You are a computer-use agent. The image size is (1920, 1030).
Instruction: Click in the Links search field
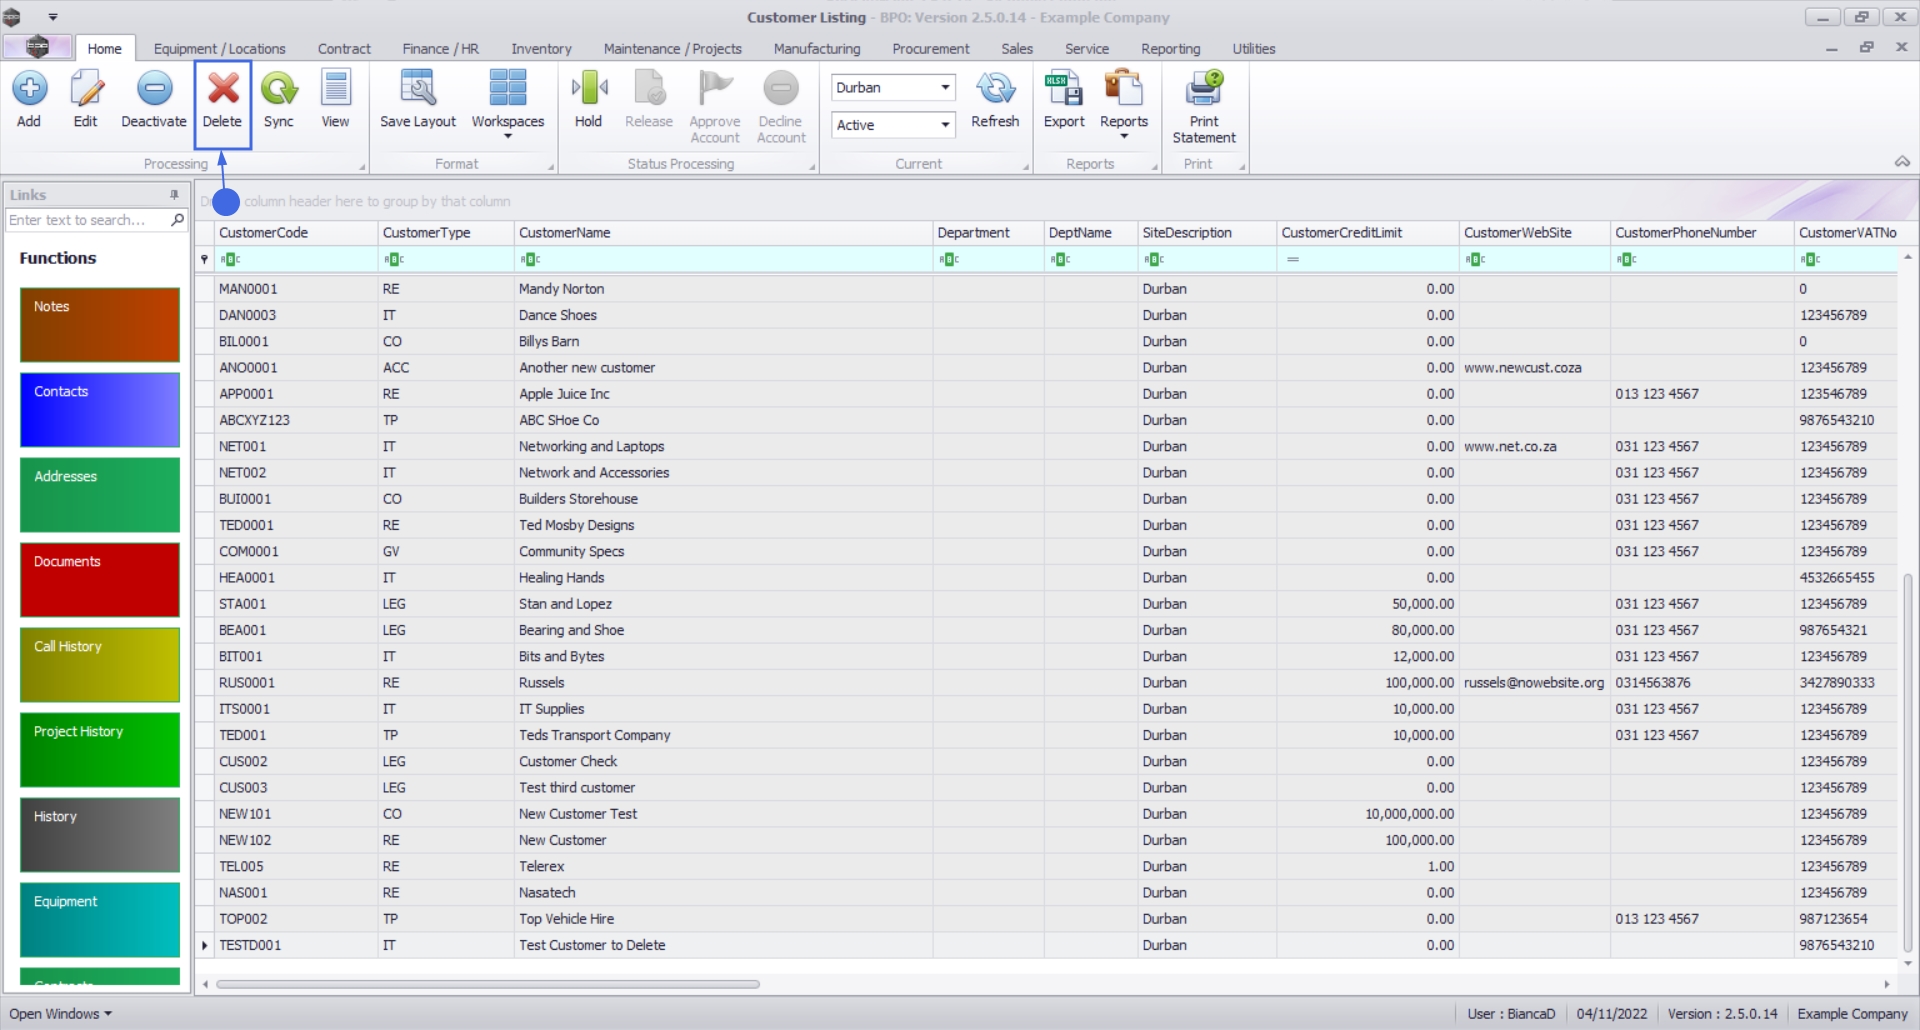pos(88,220)
